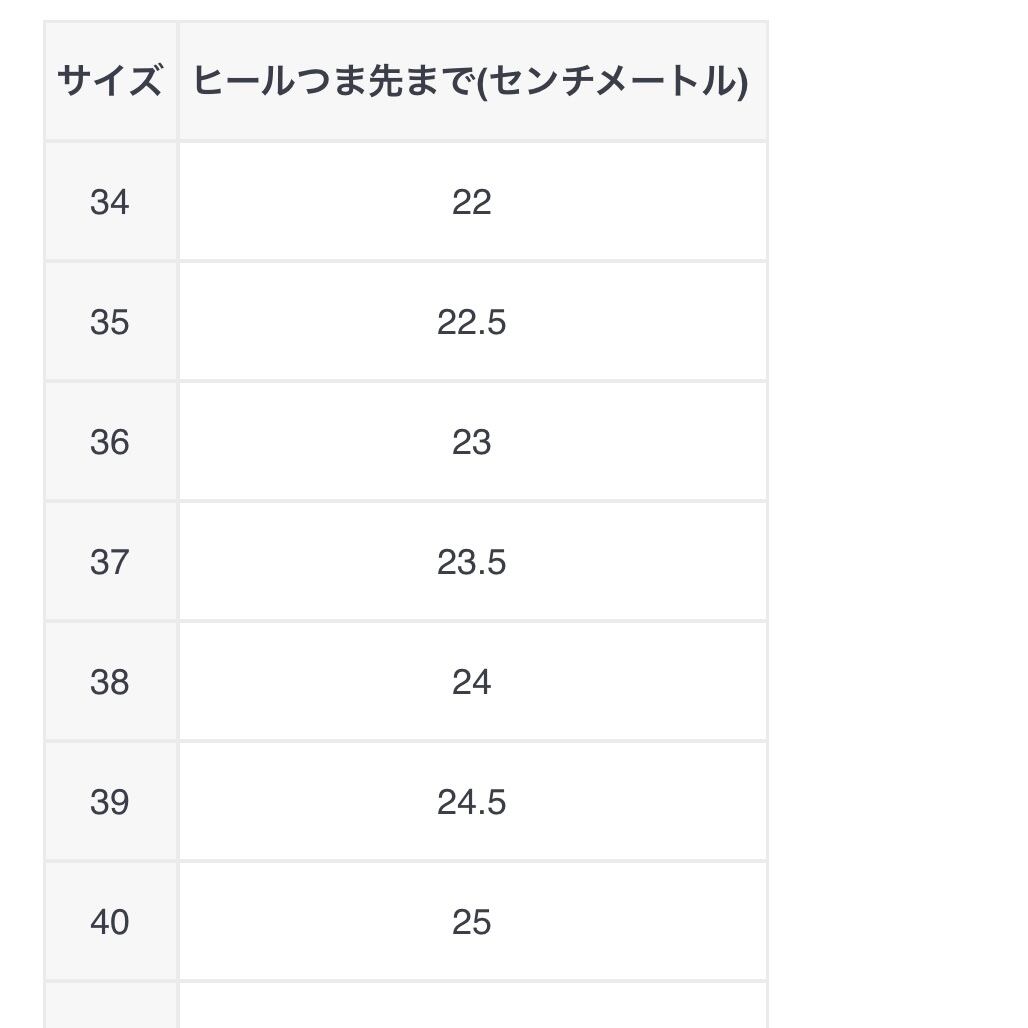Click the 24.5 centimeter value

coord(471,802)
